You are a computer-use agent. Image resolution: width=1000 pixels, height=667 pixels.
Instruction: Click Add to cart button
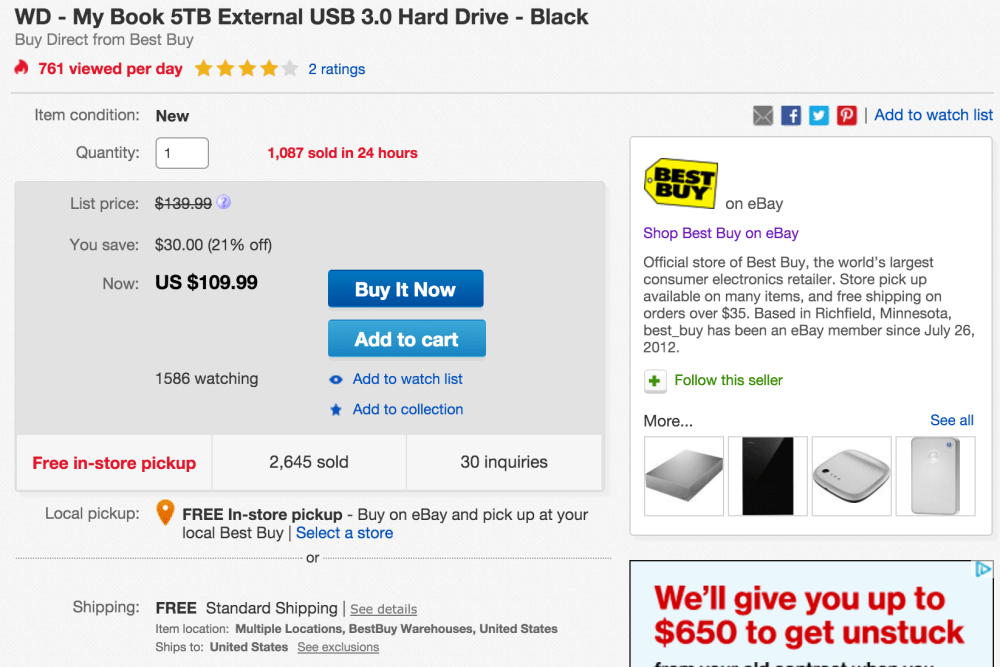(x=407, y=339)
